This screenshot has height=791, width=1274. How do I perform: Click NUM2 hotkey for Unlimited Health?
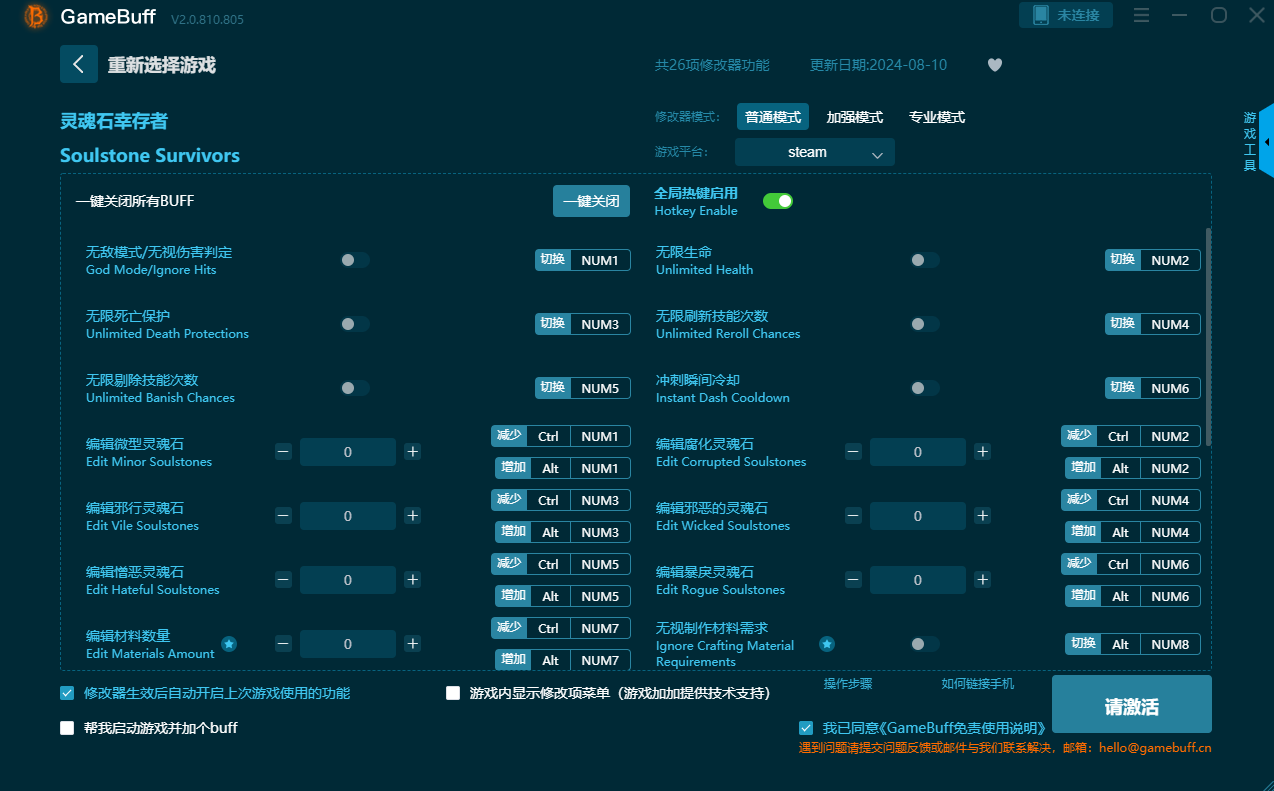point(1170,260)
